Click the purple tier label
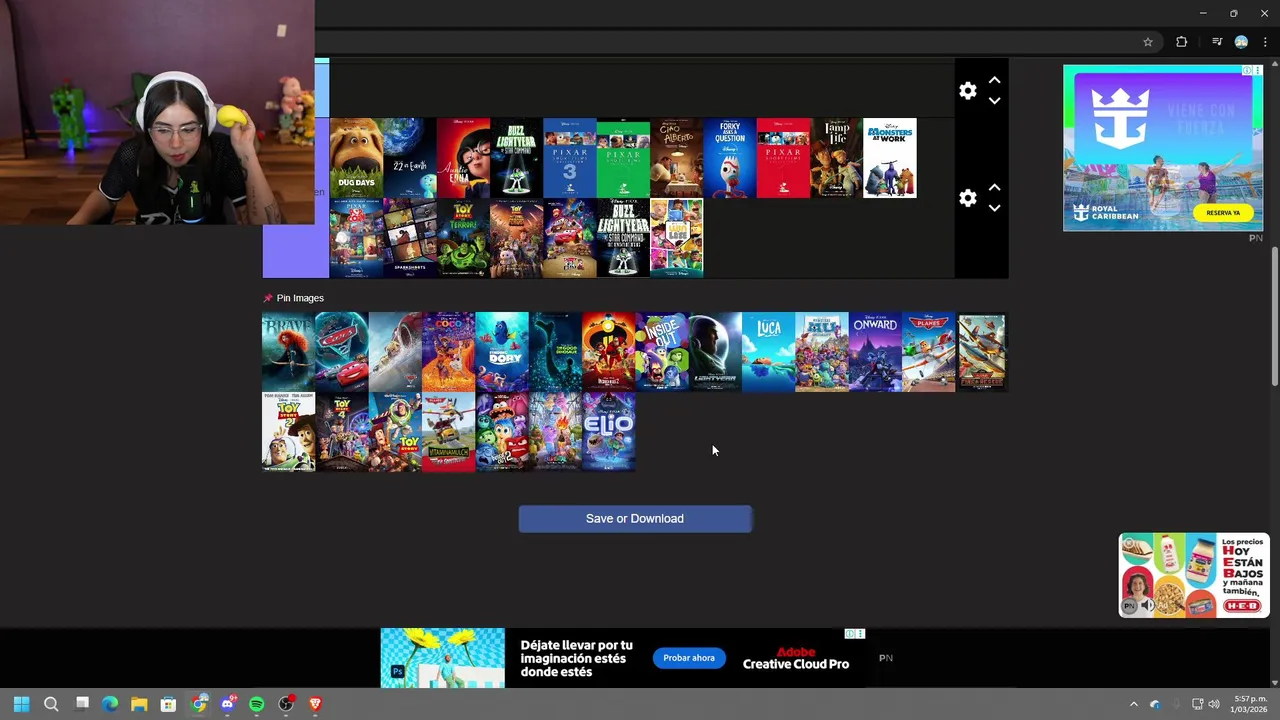The width and height of the screenshot is (1280, 720). [295, 251]
